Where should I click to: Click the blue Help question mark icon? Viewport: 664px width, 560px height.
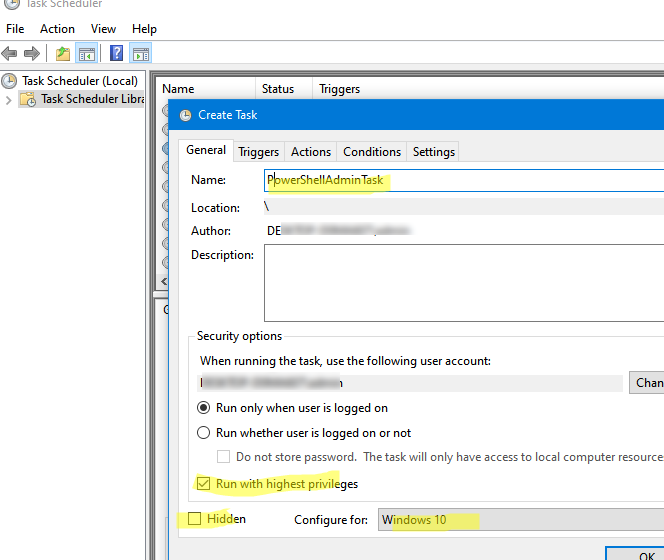(x=116, y=53)
